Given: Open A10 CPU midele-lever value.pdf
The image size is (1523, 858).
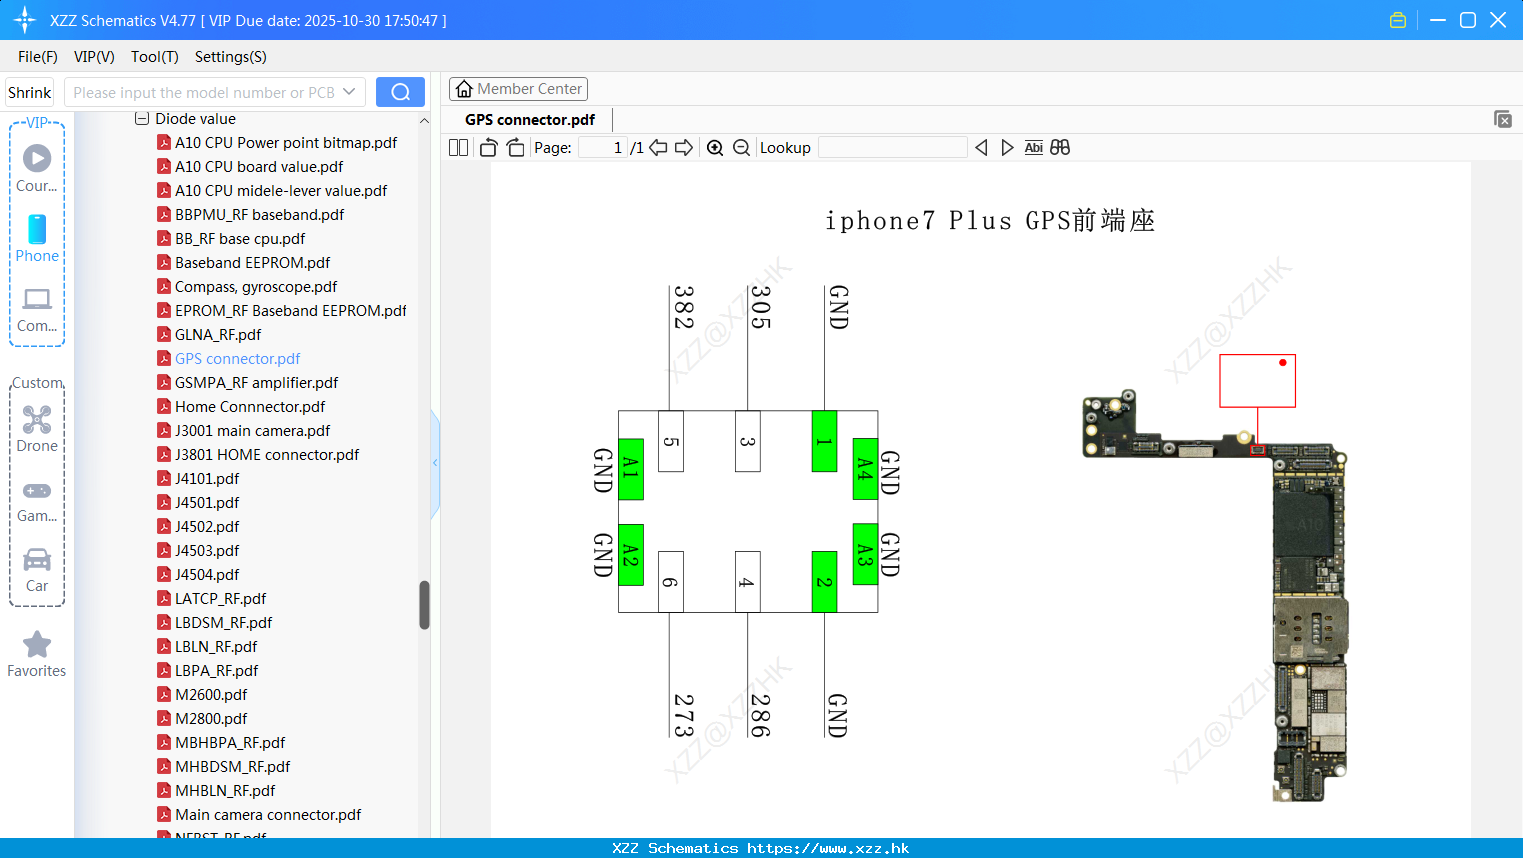Looking at the screenshot, I should point(281,191).
